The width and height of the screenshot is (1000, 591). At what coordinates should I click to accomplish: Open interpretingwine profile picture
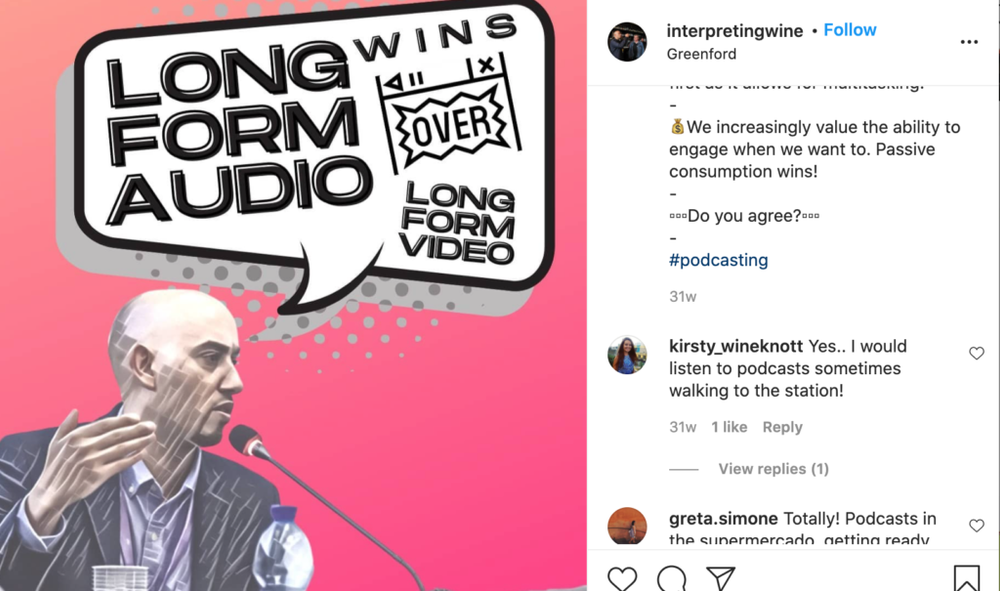coord(627,42)
